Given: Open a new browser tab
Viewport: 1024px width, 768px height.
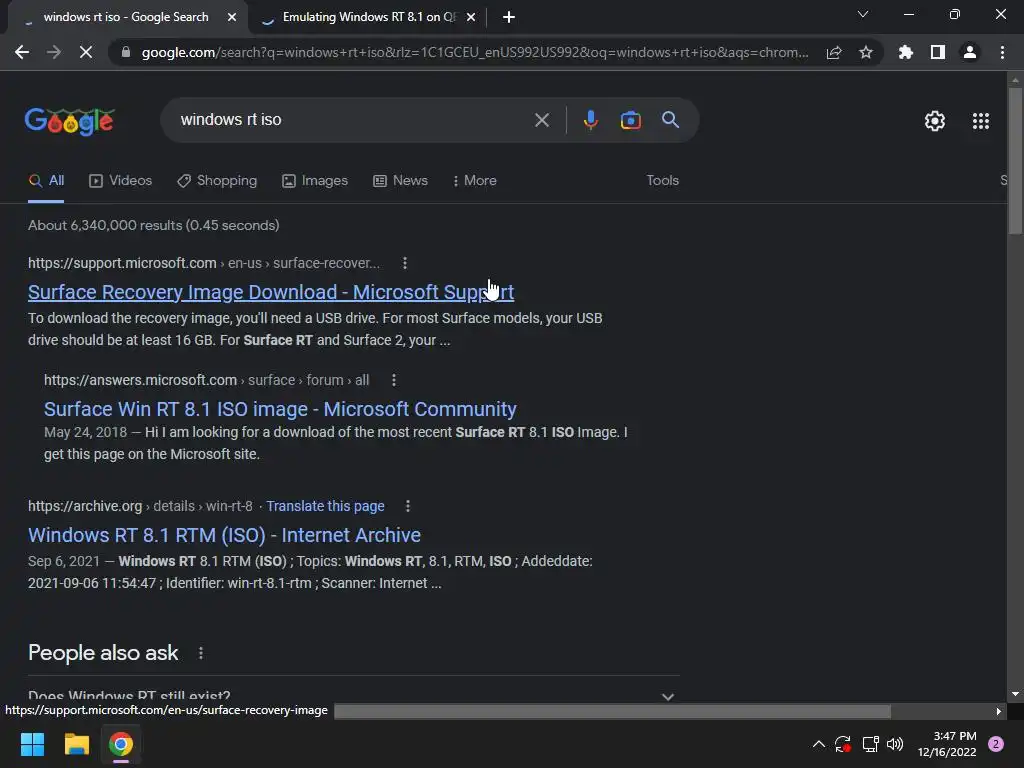Looking at the screenshot, I should pyautogui.click(x=509, y=17).
